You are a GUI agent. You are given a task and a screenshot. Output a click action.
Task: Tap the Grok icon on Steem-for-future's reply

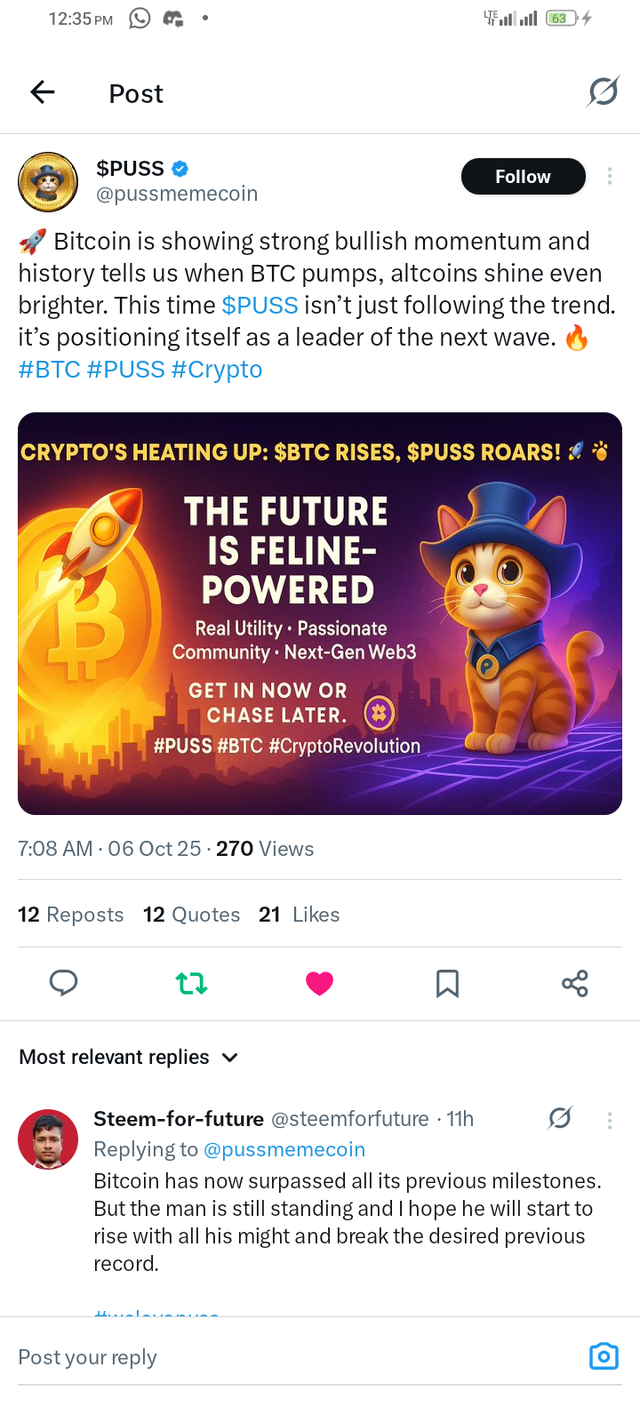point(560,1118)
